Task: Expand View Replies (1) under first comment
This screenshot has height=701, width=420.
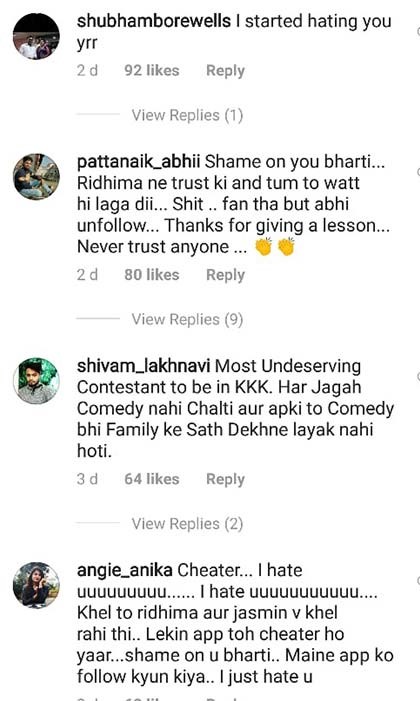Action: click(187, 115)
